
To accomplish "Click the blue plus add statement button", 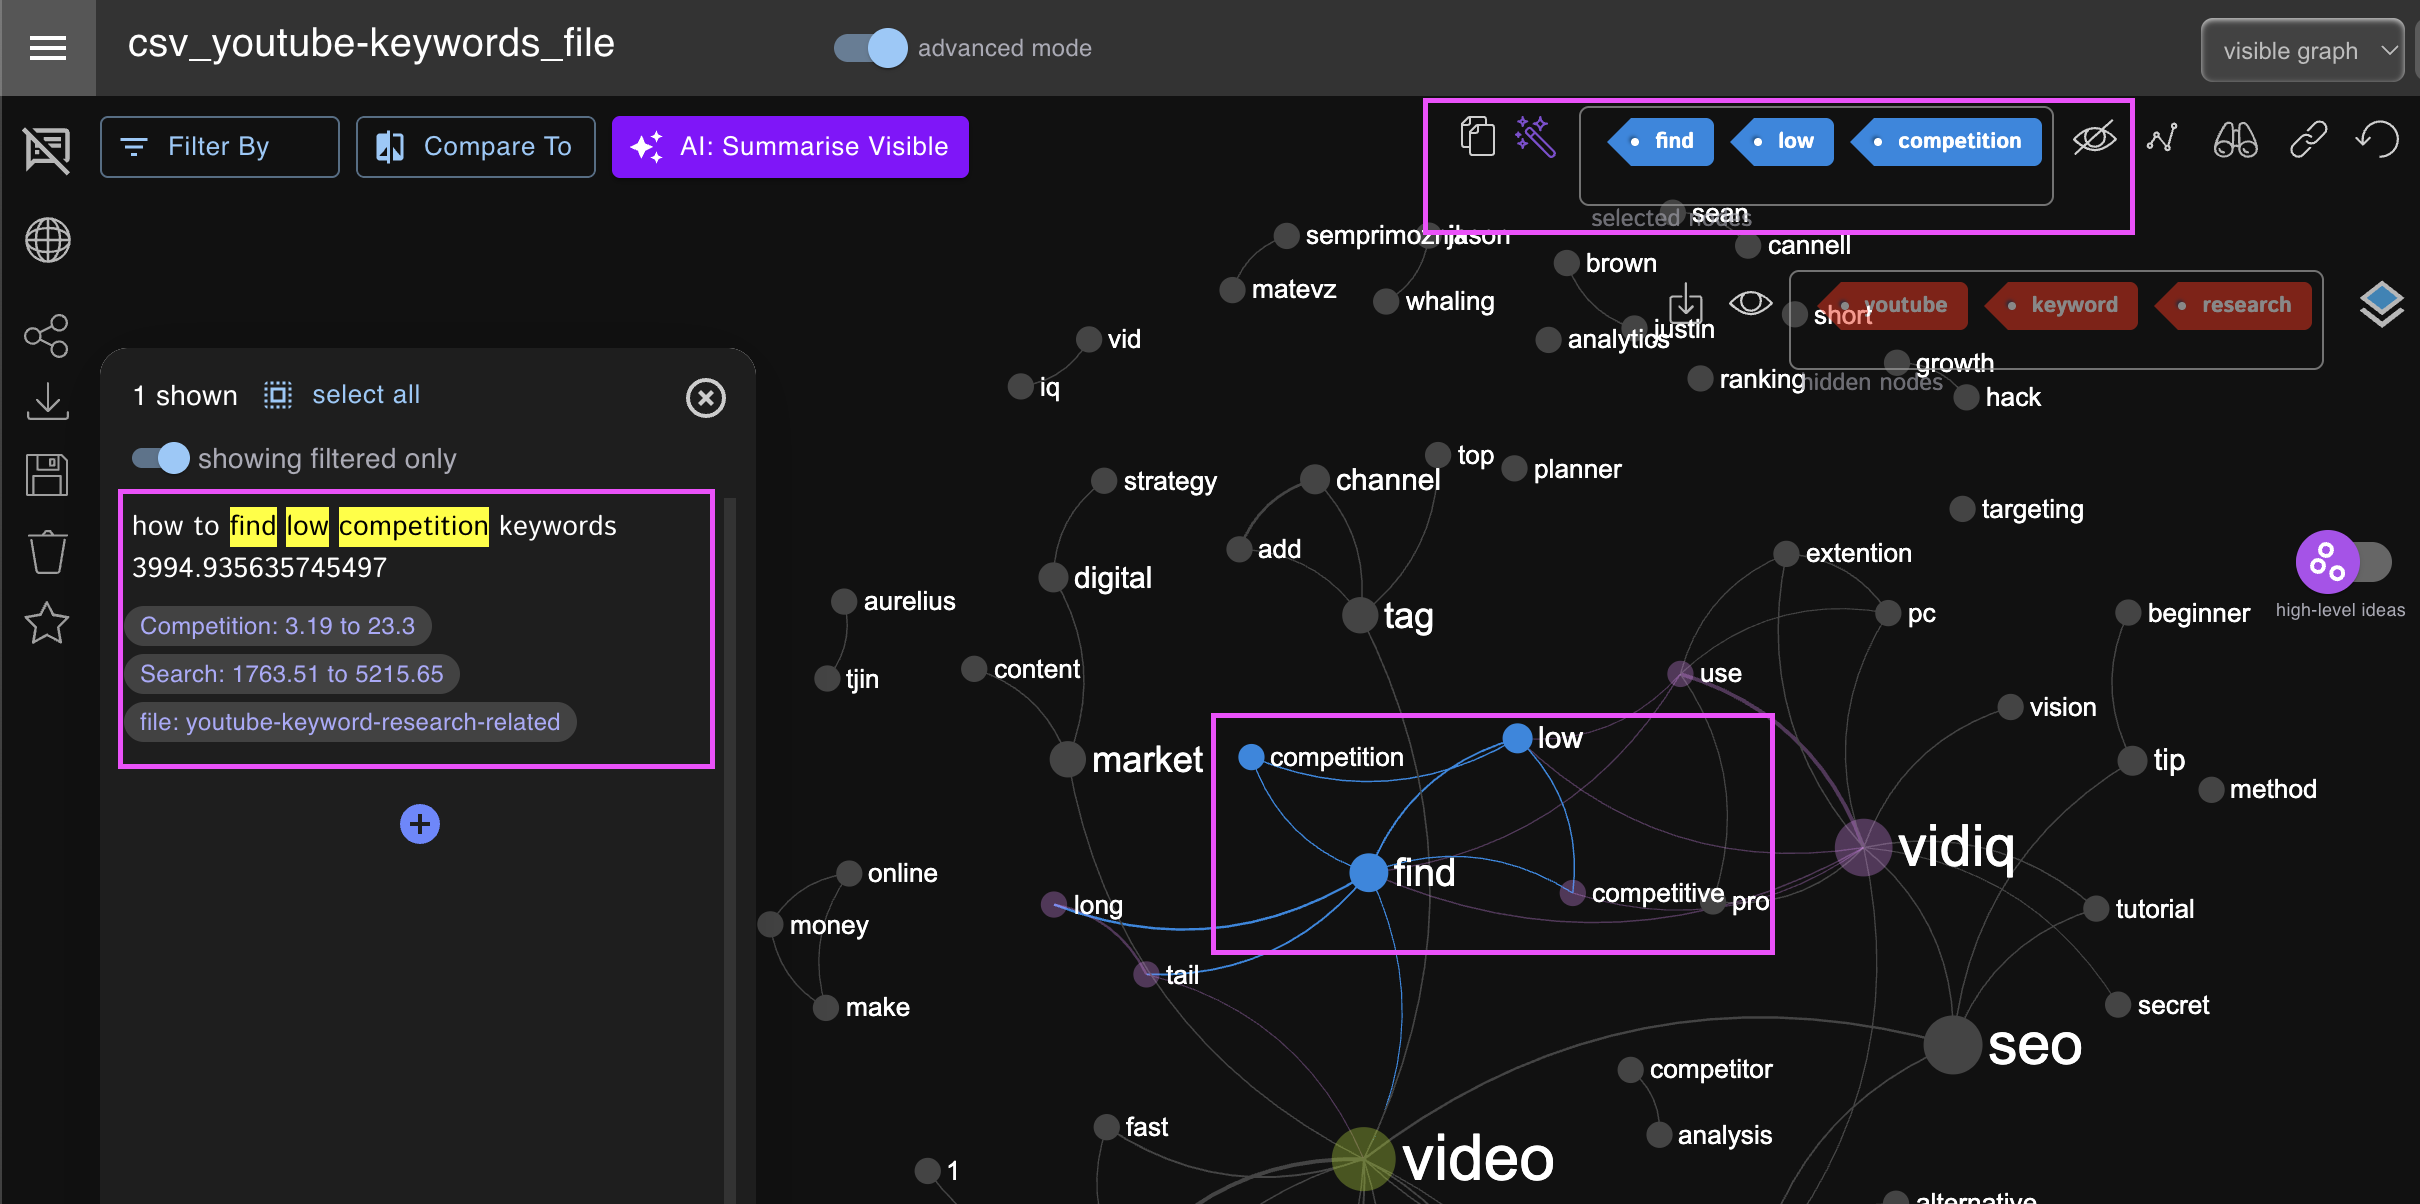I will [420, 824].
